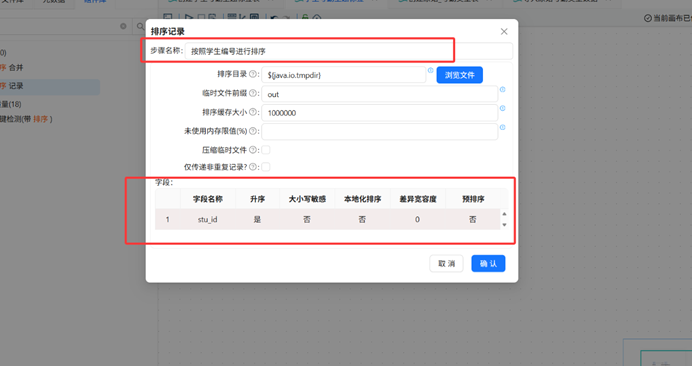Click the 步骤名称 input field
This screenshot has width=692, height=366.
[x=349, y=51]
